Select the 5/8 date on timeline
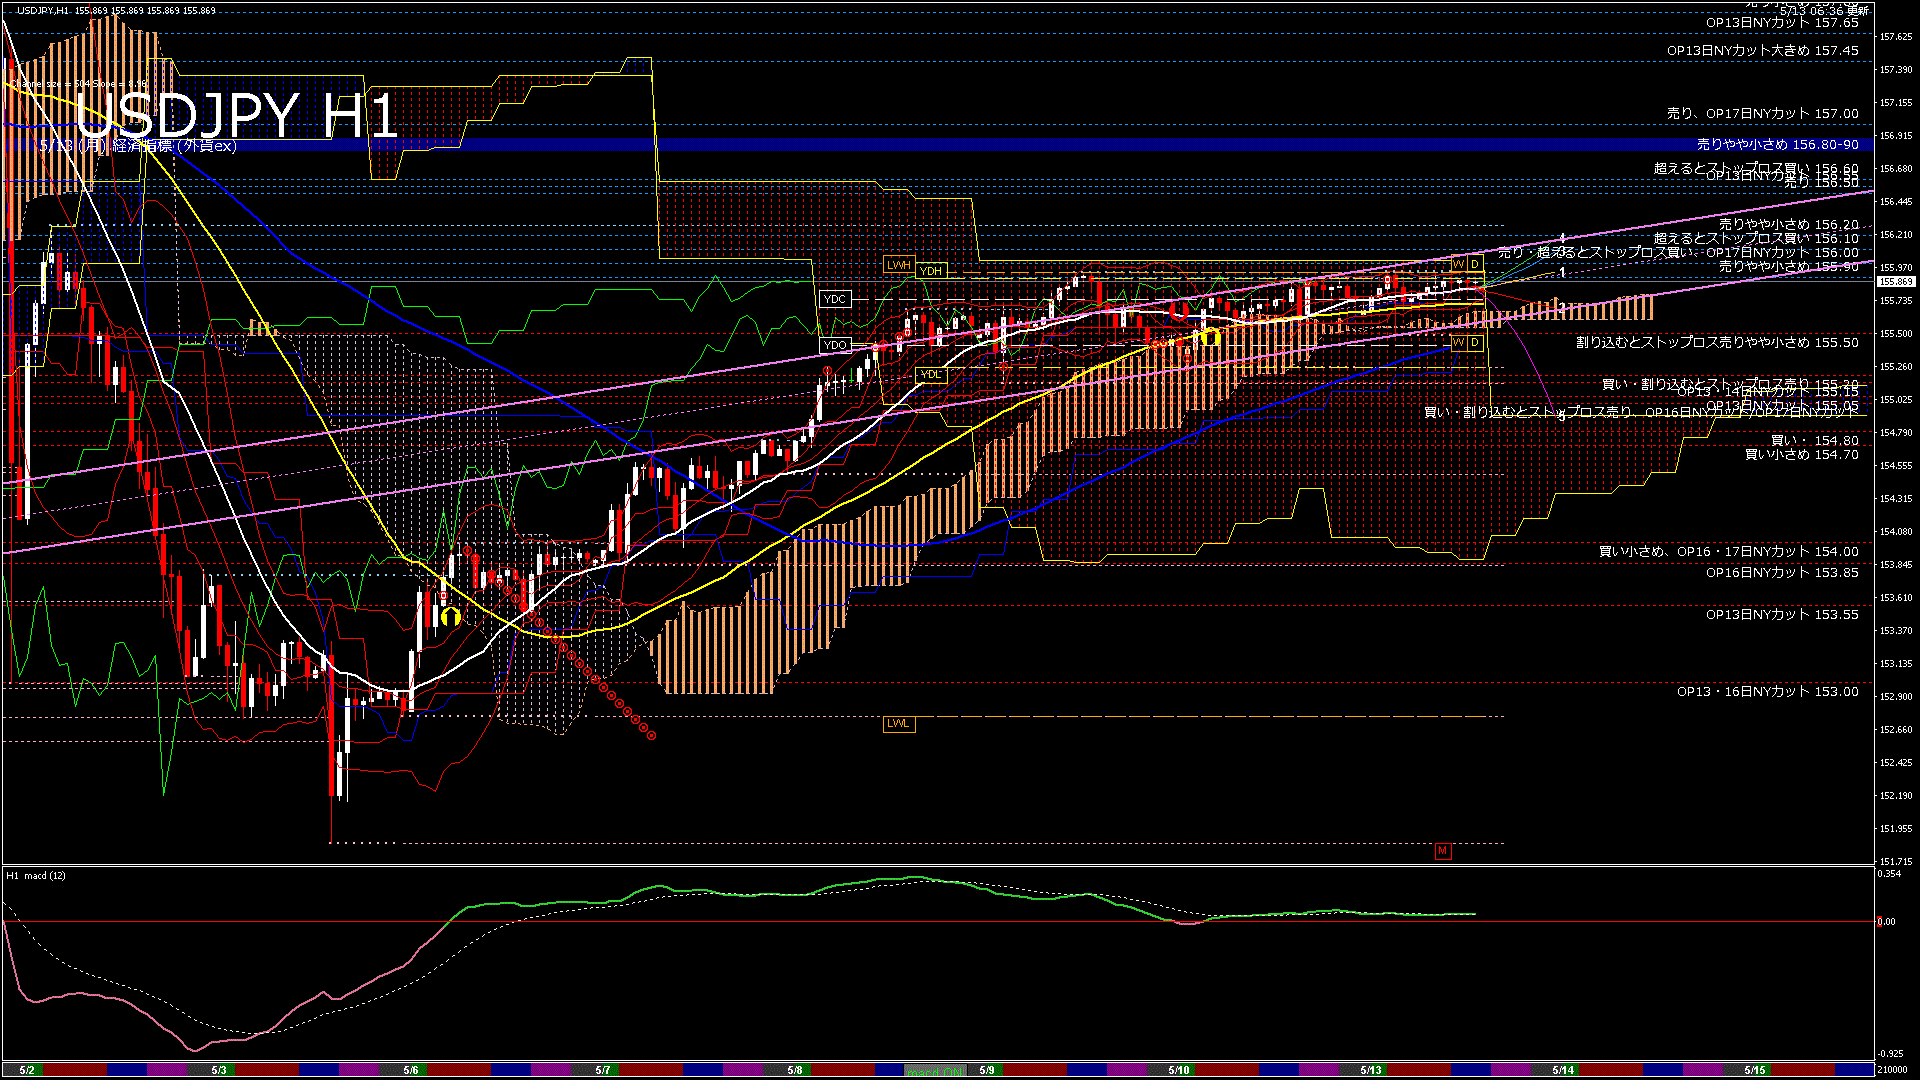 click(x=794, y=1070)
